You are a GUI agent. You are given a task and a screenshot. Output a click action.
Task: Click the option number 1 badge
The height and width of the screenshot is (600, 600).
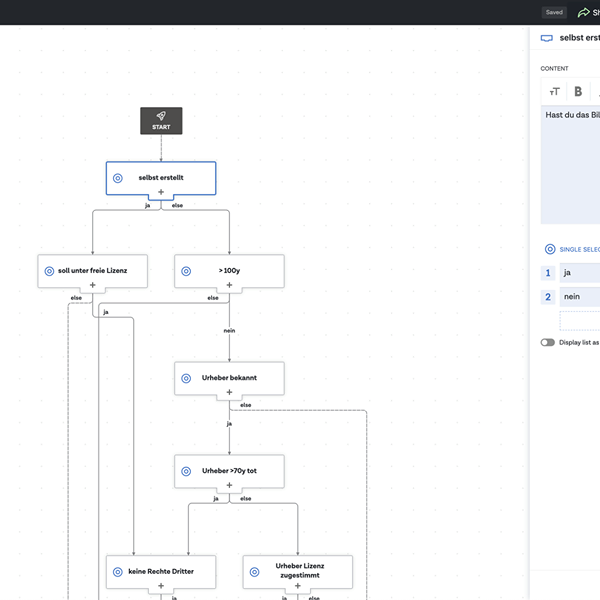coord(548,273)
